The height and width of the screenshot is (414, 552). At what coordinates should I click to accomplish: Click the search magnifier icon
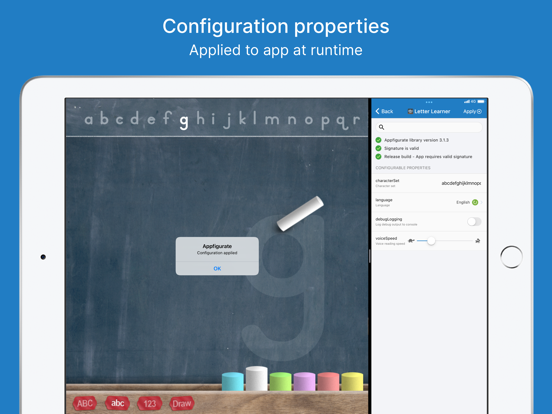pos(381,127)
